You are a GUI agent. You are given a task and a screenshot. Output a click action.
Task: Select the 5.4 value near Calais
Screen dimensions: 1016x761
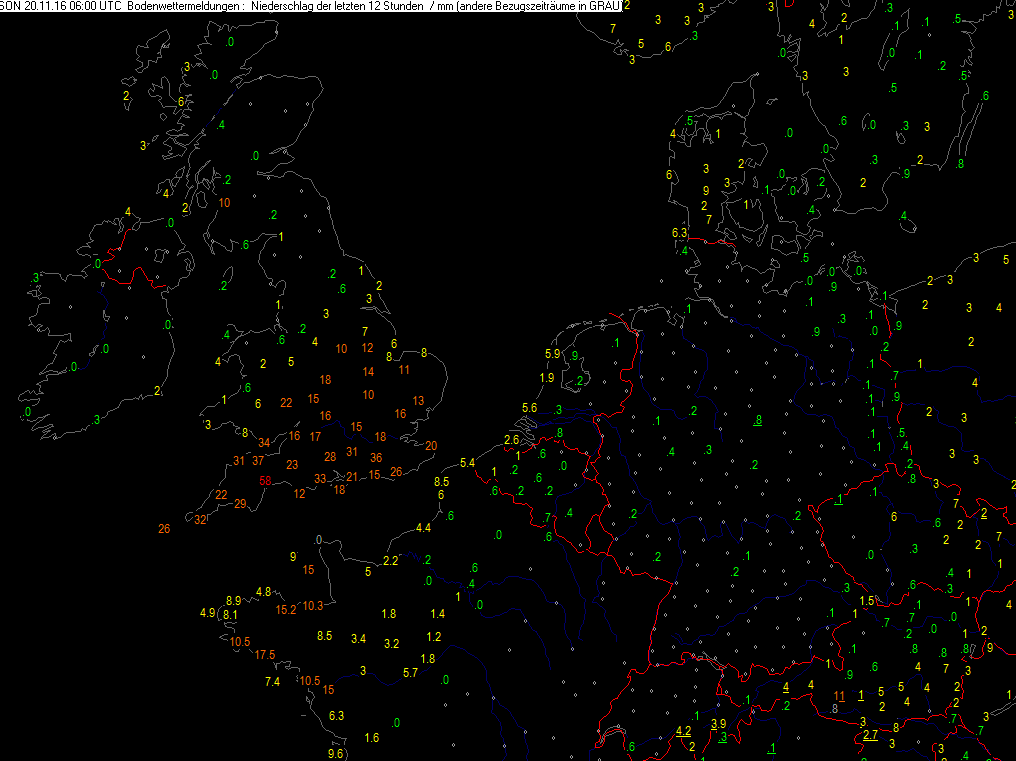click(467, 463)
